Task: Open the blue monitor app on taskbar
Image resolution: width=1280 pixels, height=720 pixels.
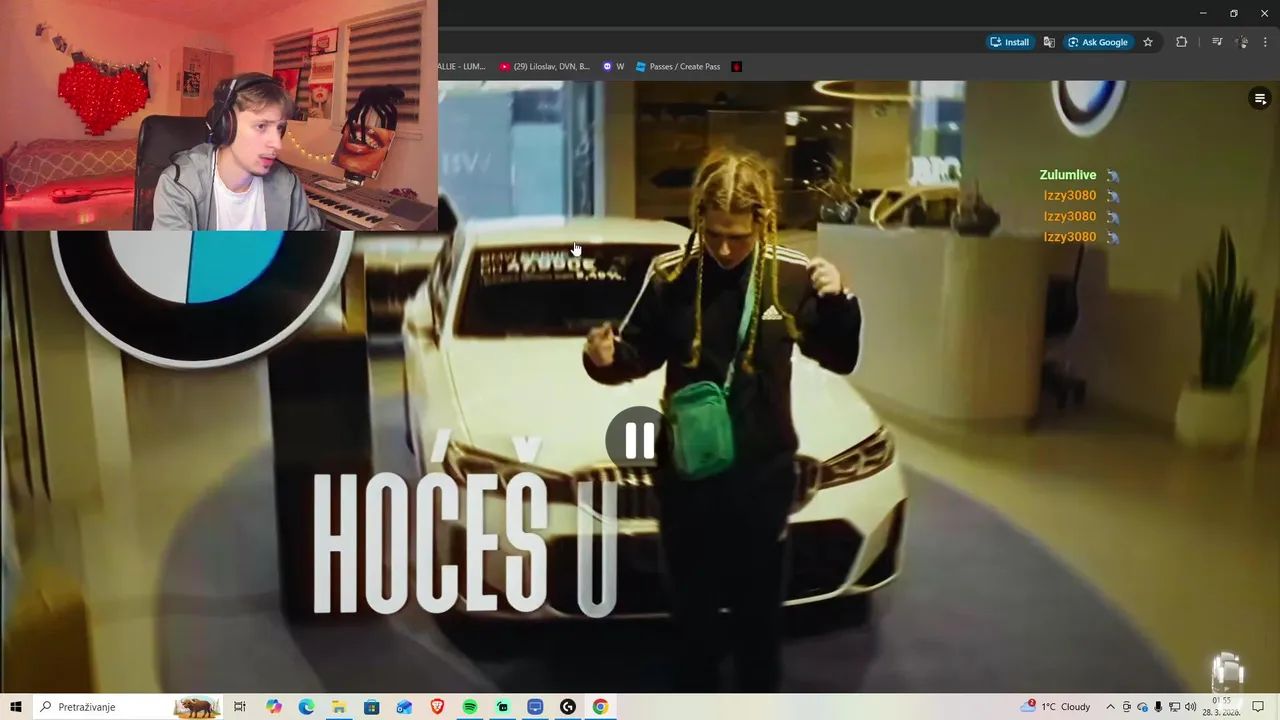Action: coord(535,707)
